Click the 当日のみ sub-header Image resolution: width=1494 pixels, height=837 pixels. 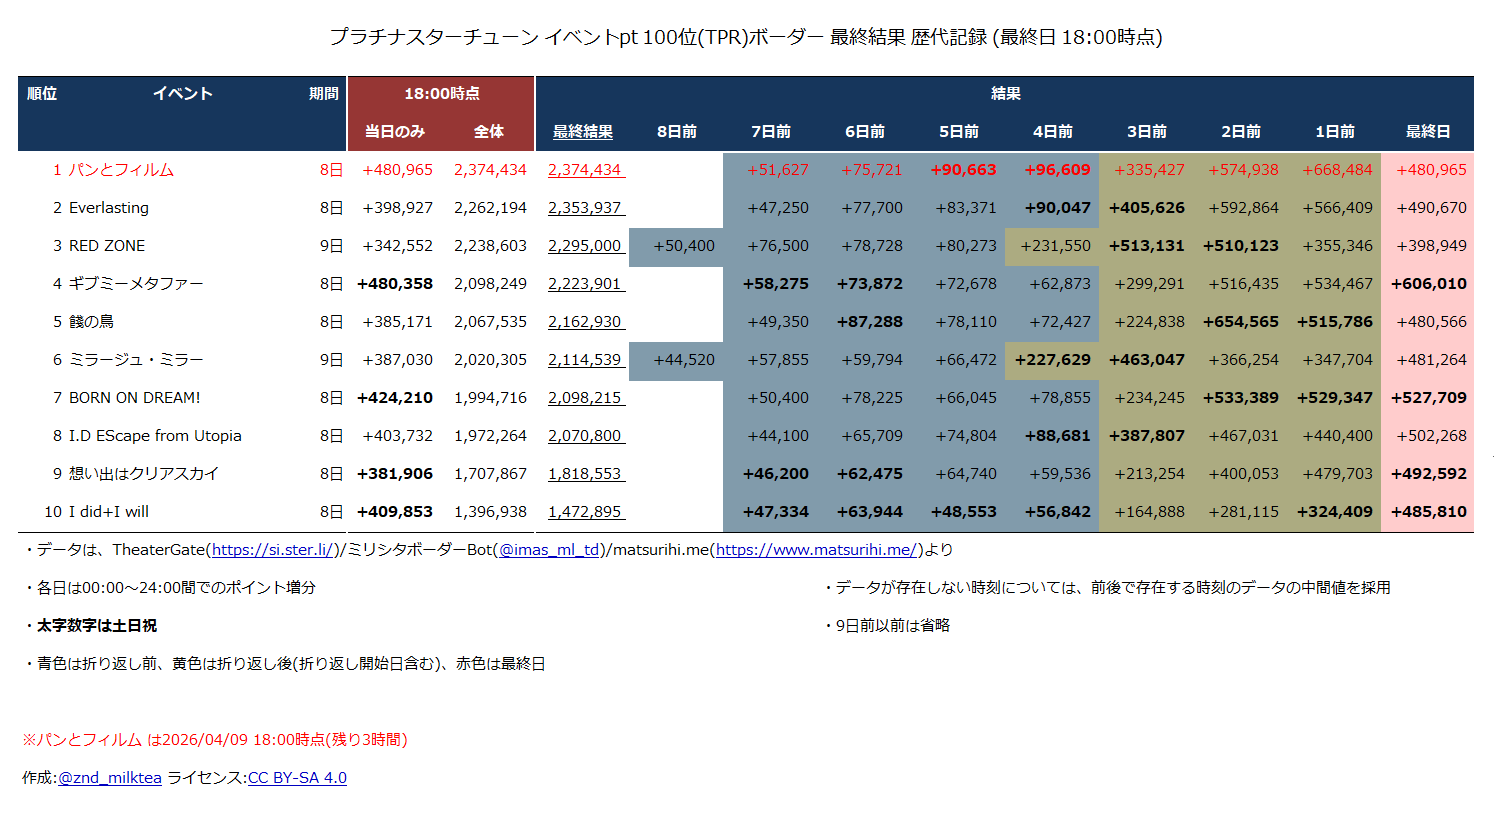(395, 132)
